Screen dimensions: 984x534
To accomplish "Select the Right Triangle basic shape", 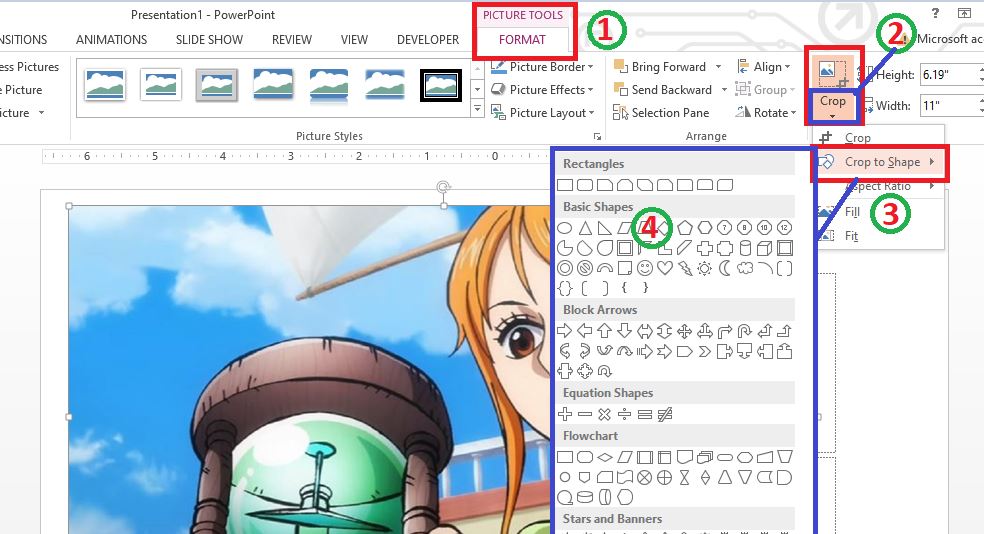I will [605, 228].
